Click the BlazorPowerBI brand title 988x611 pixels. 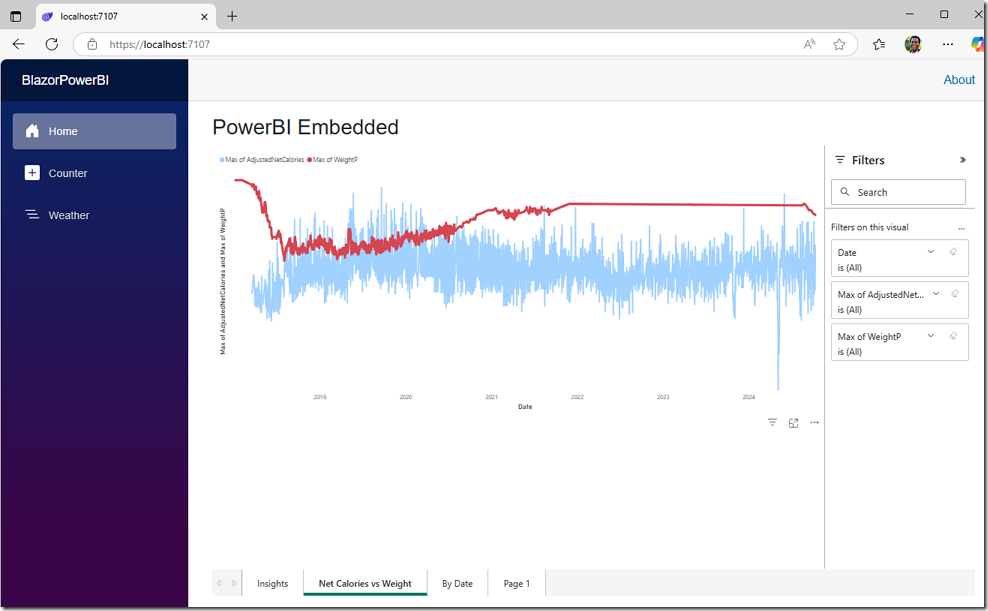click(66, 80)
